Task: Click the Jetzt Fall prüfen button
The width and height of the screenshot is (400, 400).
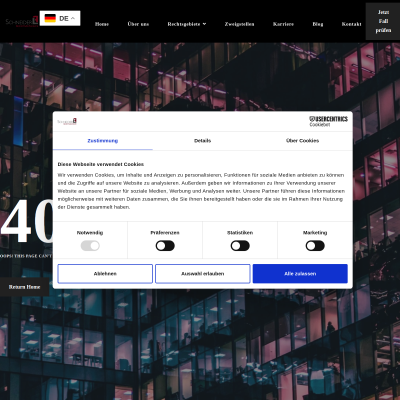Action: tap(383, 21)
